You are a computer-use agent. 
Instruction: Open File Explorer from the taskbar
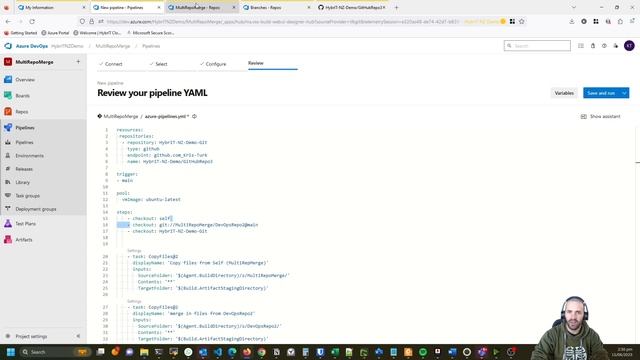(144, 352)
